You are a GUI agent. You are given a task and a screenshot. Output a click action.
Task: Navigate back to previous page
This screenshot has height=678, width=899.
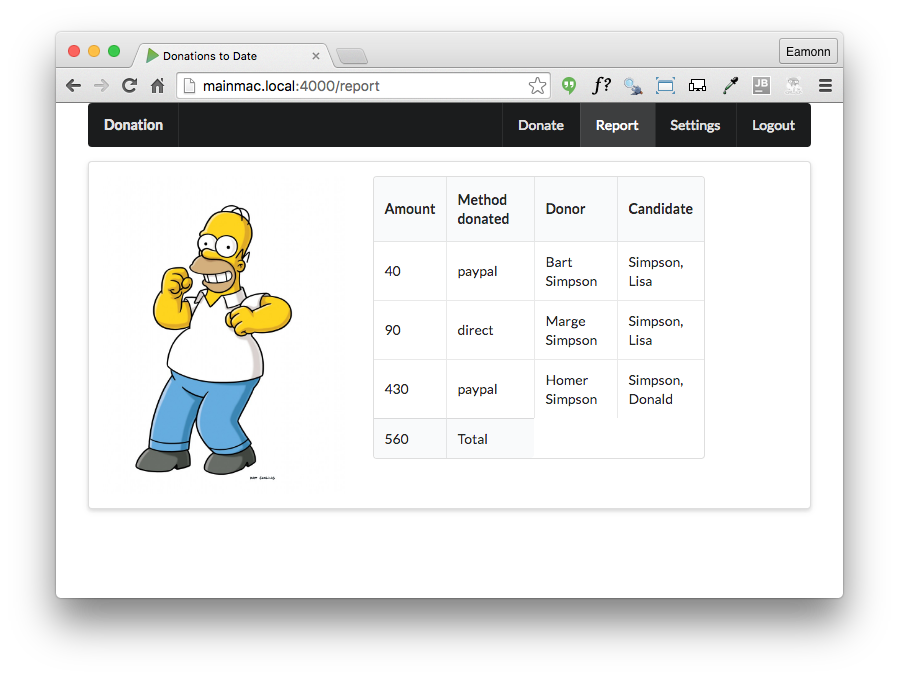(73, 86)
